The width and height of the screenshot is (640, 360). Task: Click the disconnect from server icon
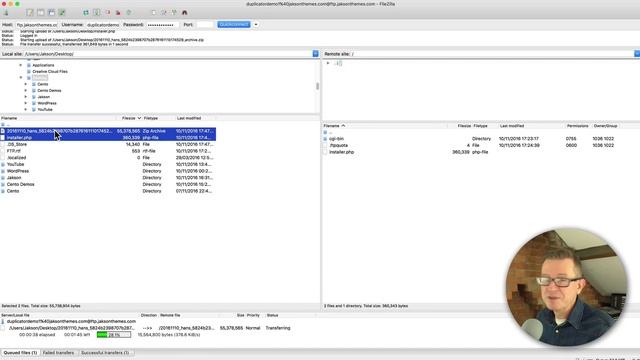coord(118,13)
